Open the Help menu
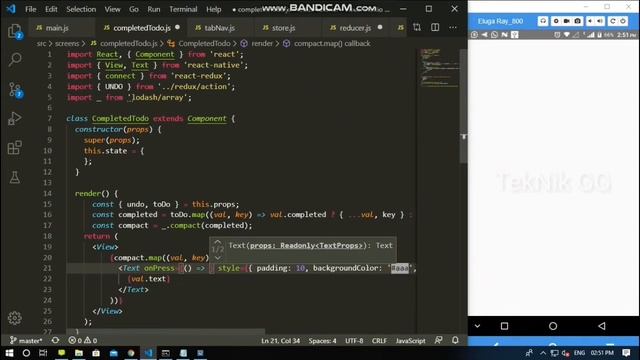Viewport: 640px width, 360px height. (213, 9)
